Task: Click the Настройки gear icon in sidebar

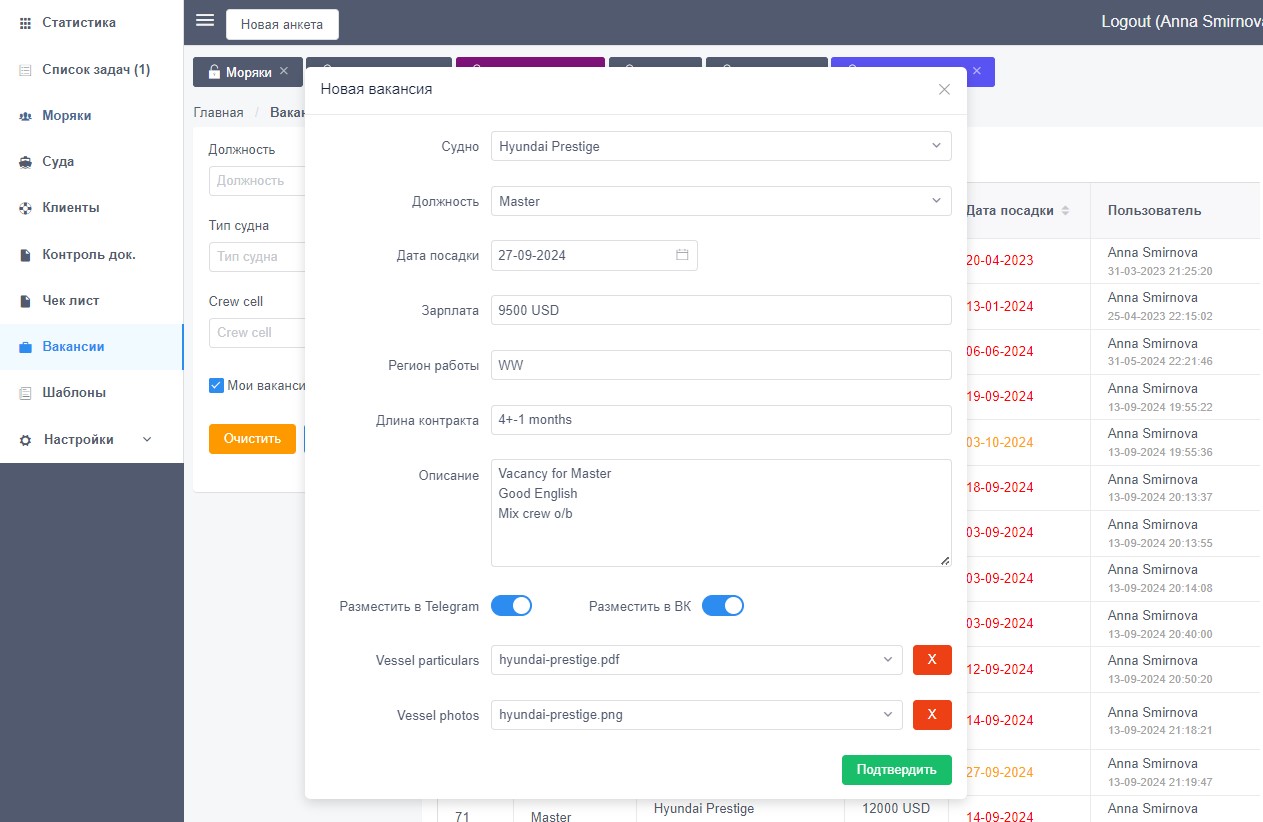Action: 25,440
